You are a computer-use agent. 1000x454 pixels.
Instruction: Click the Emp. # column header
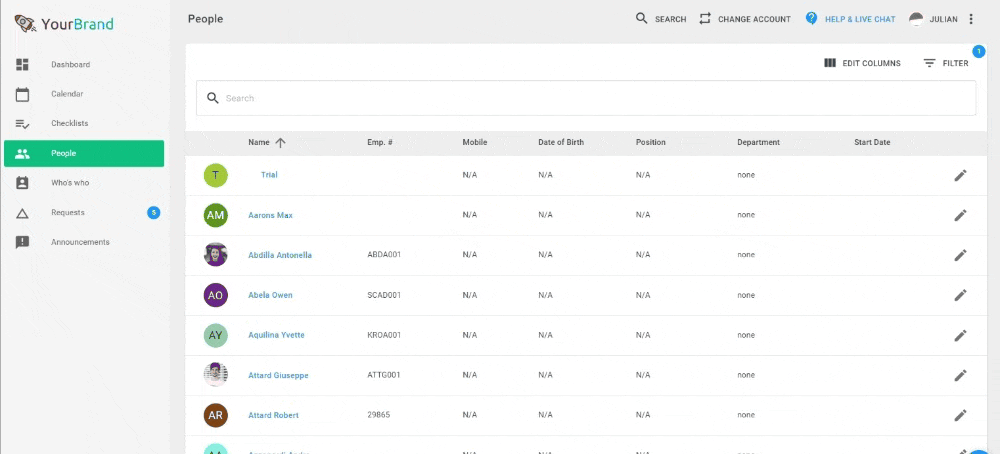point(379,142)
